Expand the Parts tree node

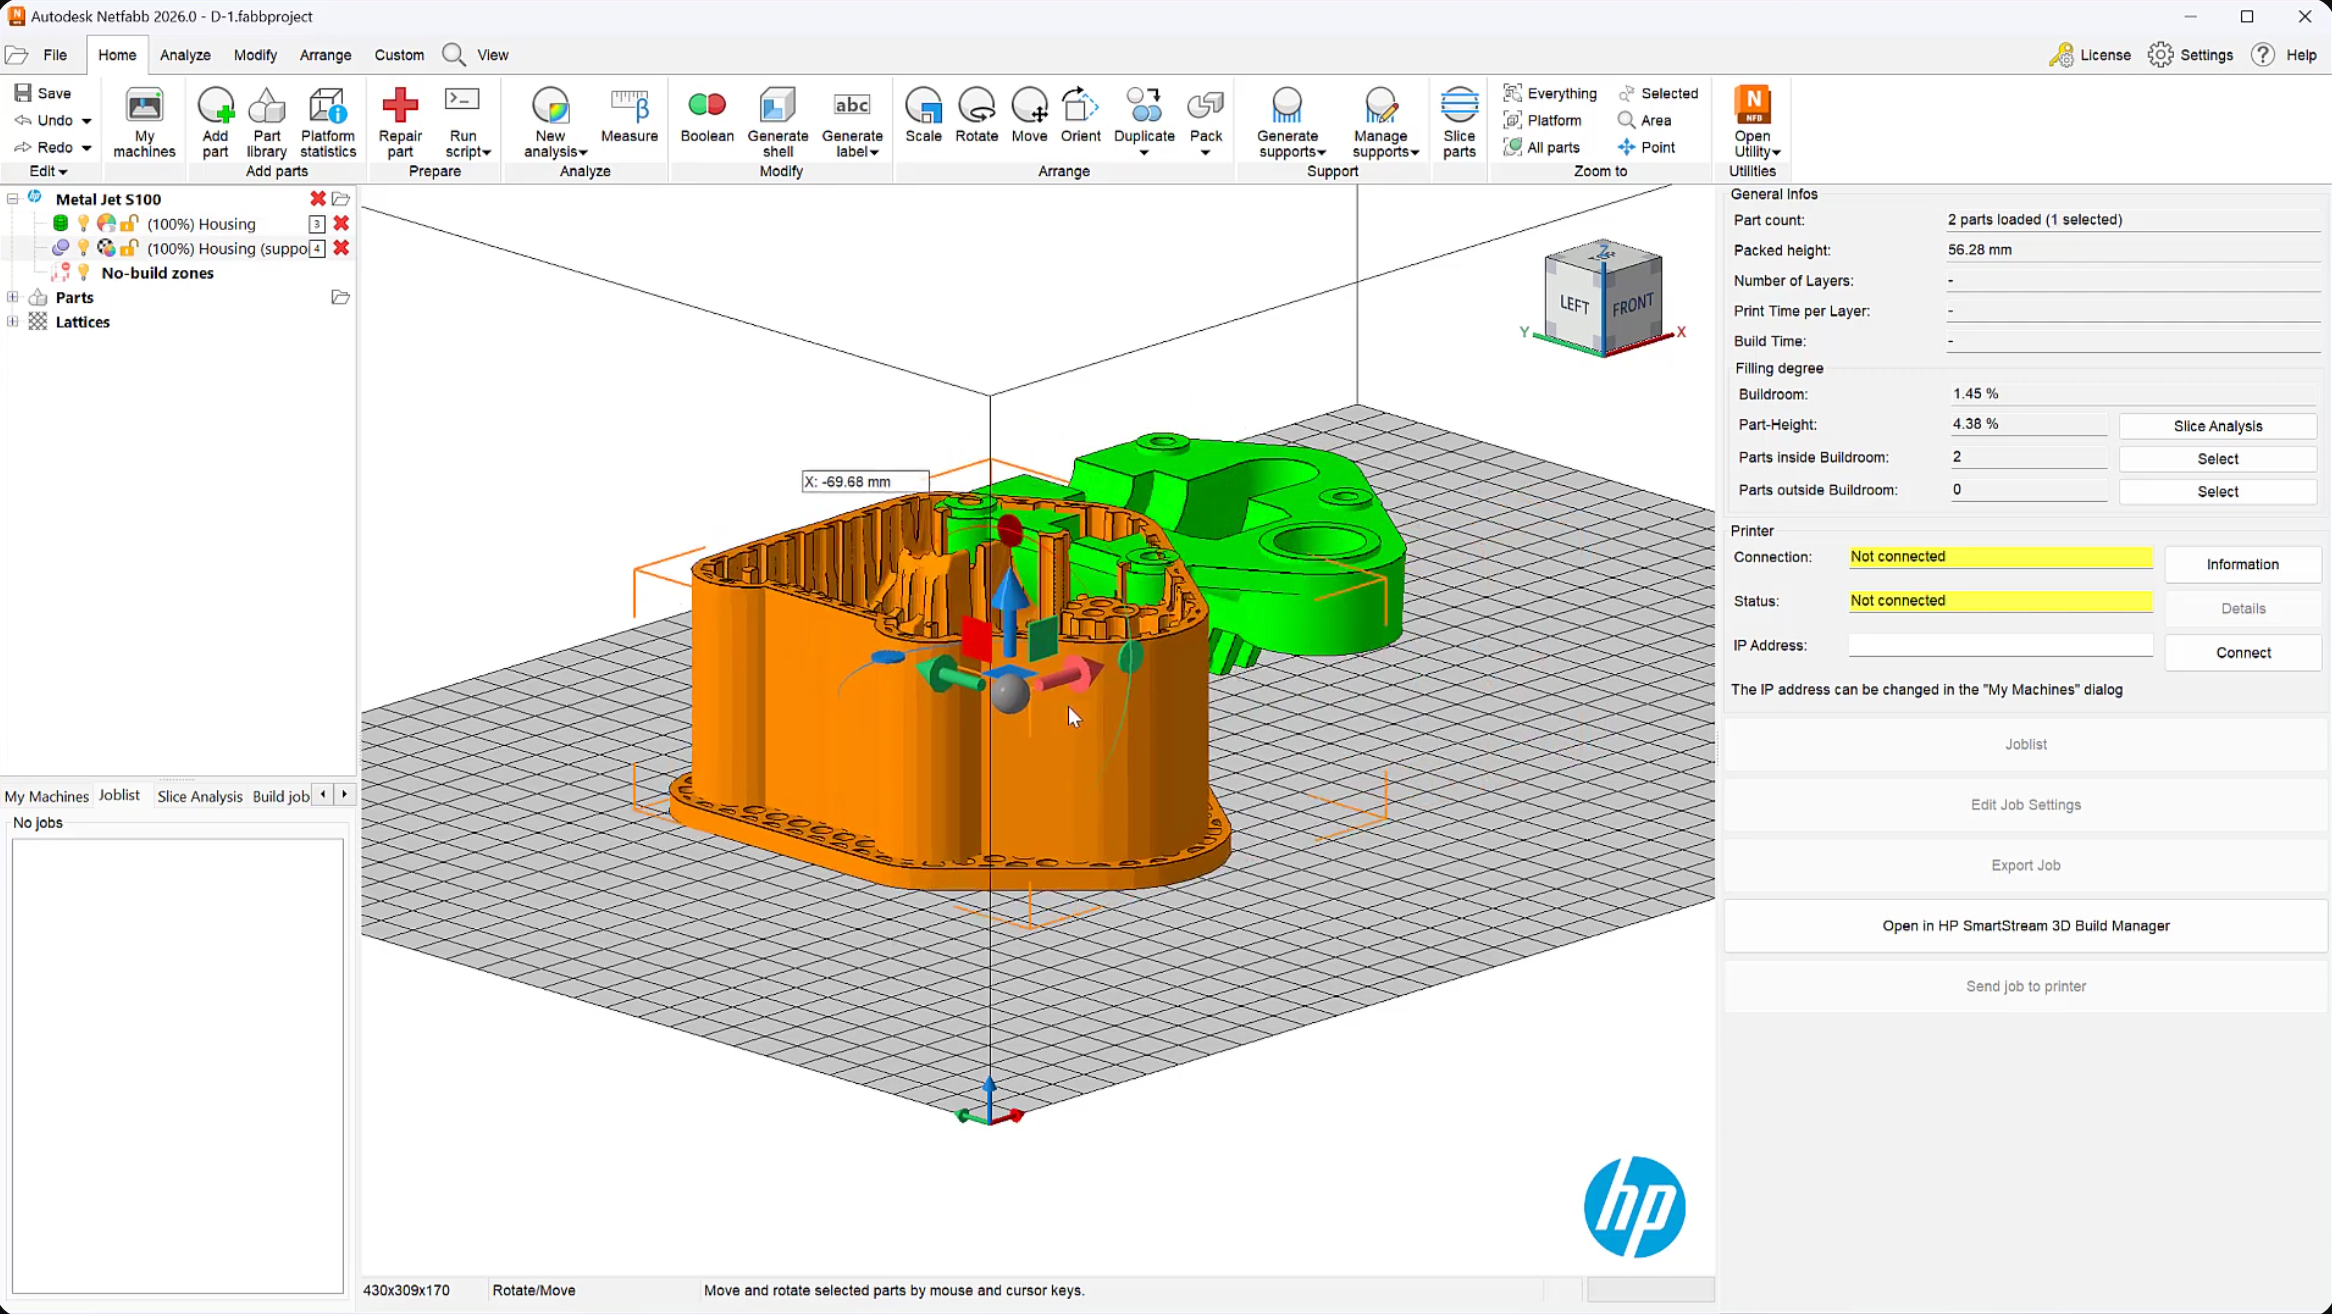pos(12,297)
